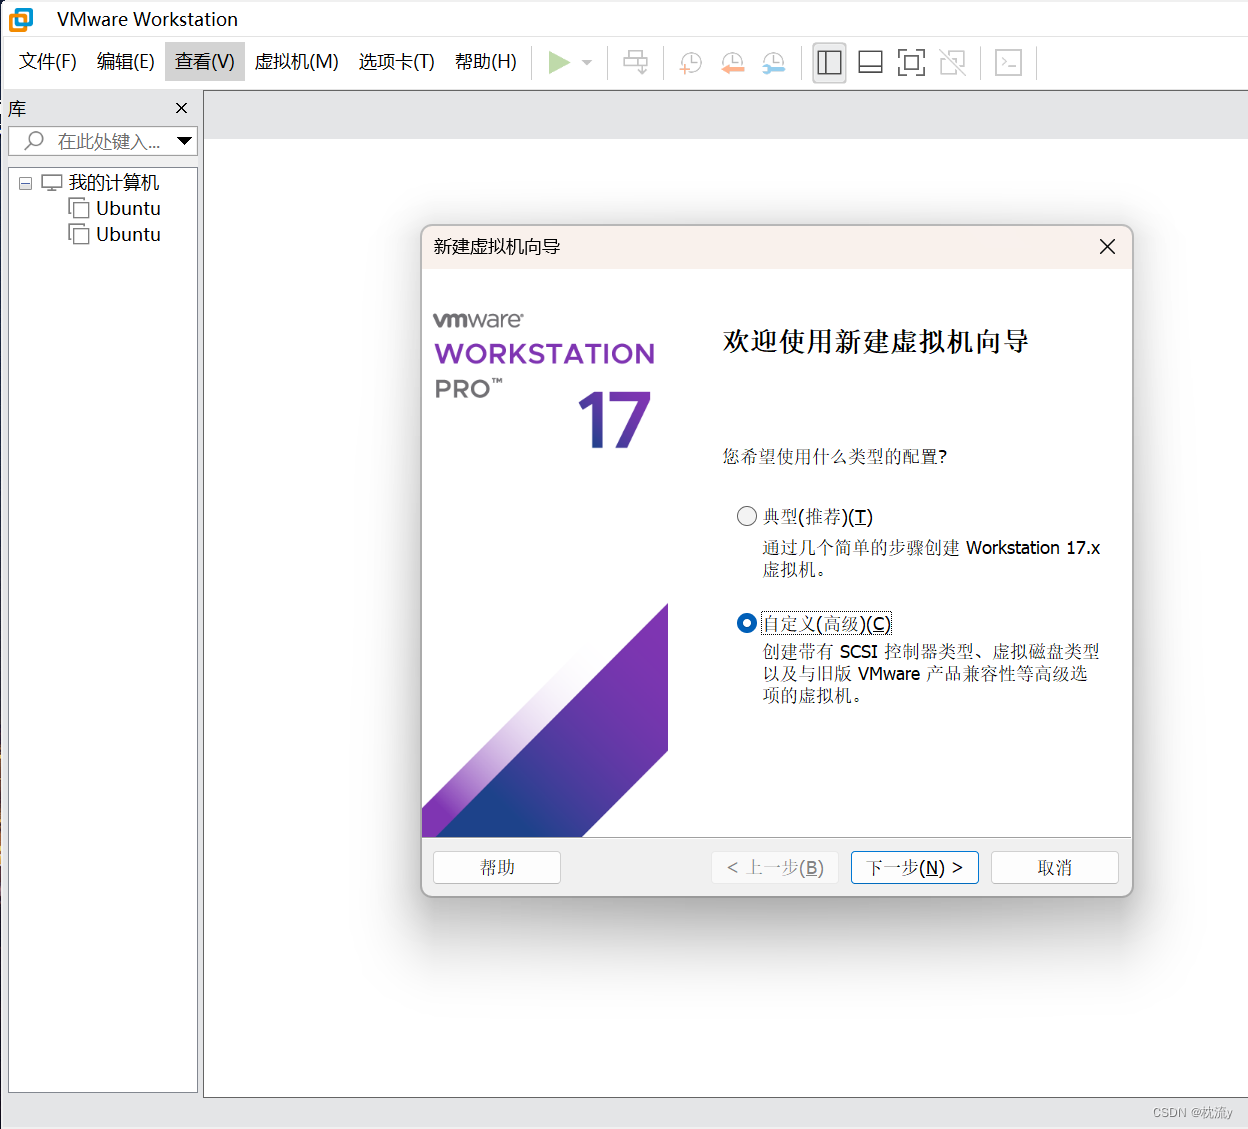Click the 欢迎使用新建虚拟机向导 heading

point(876,341)
